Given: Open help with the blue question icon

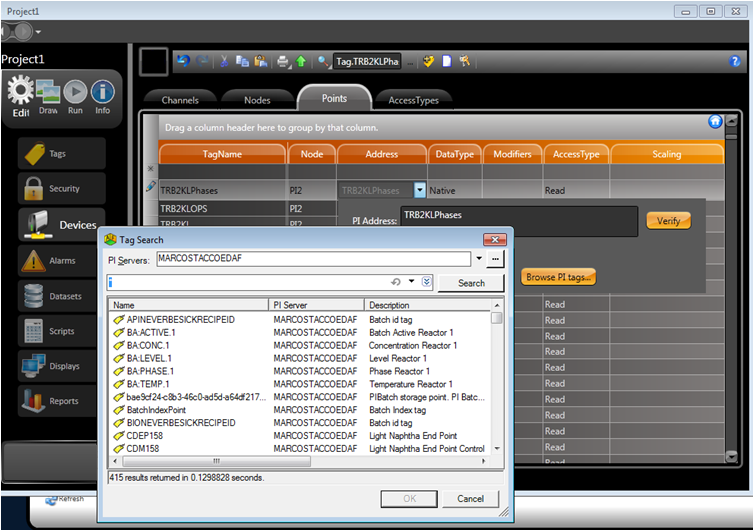Looking at the screenshot, I should tap(735, 61).
